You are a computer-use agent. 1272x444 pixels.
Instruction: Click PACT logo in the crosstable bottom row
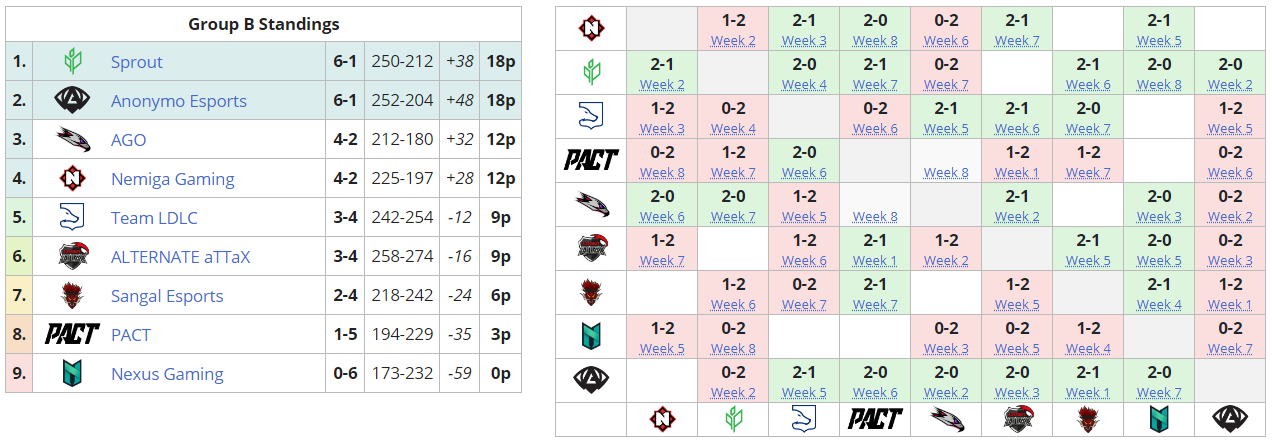[875, 419]
